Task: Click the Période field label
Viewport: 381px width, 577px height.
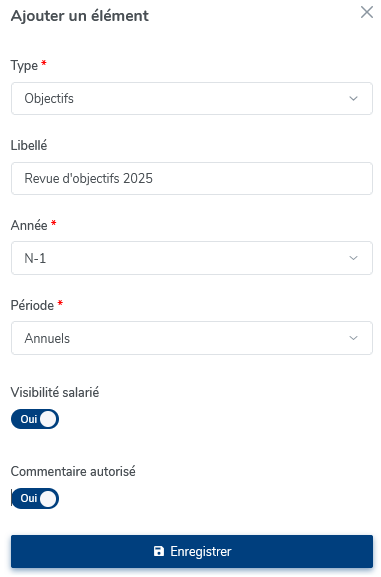Action: click(x=32, y=305)
